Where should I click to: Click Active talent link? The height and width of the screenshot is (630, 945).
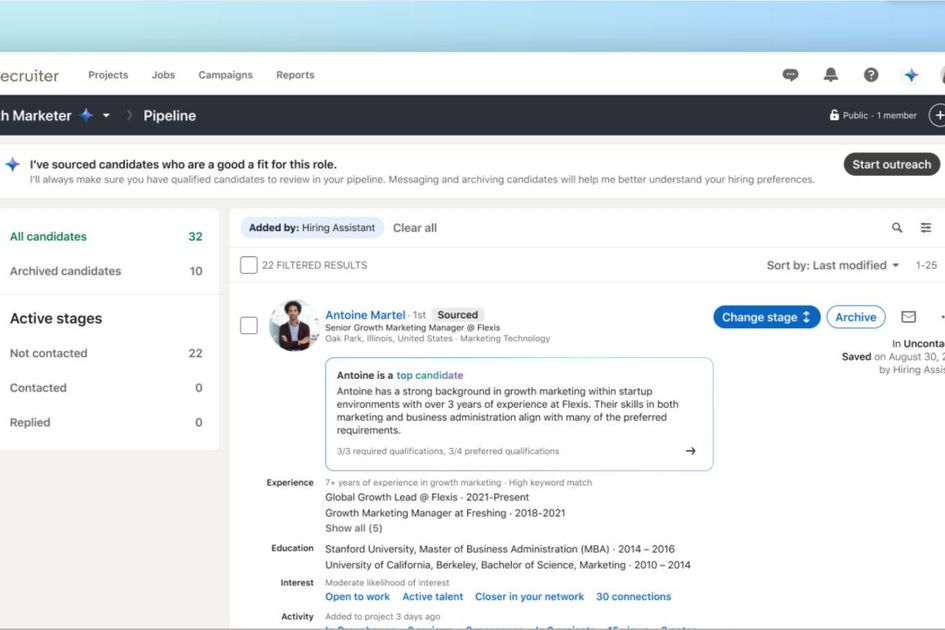(x=433, y=596)
